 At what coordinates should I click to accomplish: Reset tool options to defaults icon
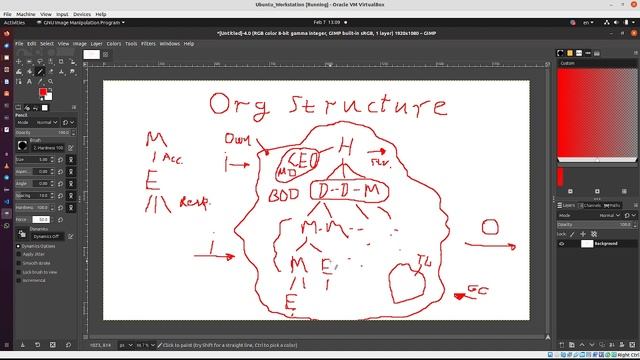(68, 345)
